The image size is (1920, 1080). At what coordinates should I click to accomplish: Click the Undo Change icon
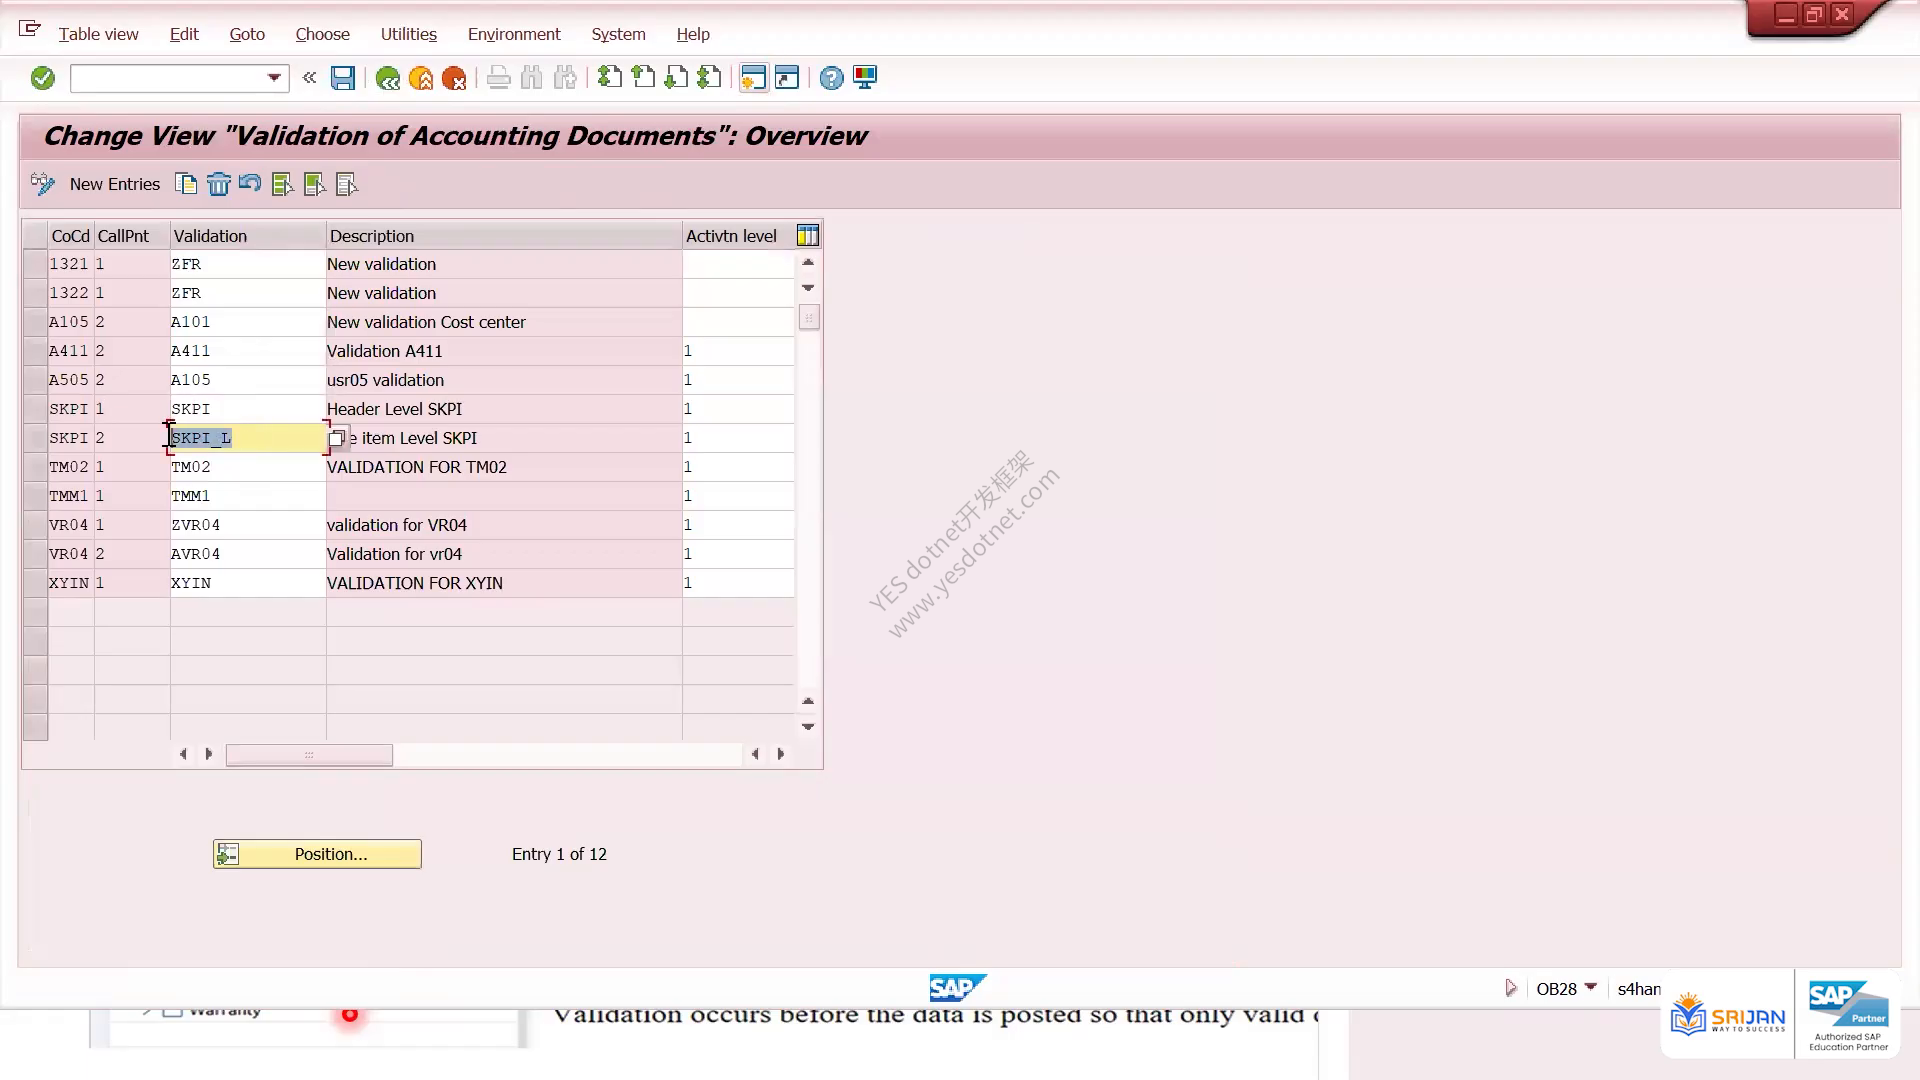250,184
